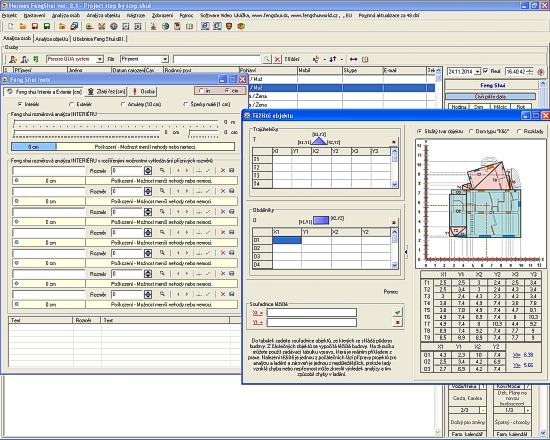Screen dimensions: 550x440
Task: Click the magnifier search icon beside filter field
Action: 267,59
